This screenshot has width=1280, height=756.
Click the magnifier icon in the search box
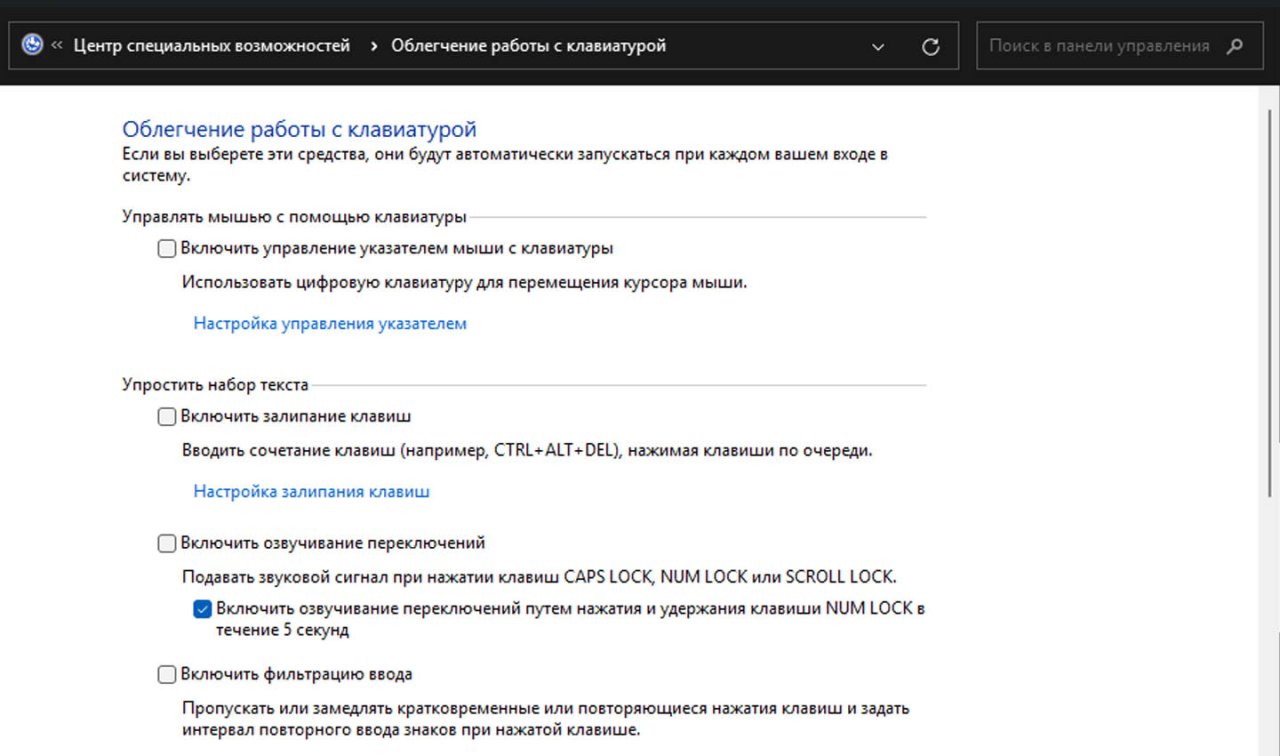[1236, 46]
